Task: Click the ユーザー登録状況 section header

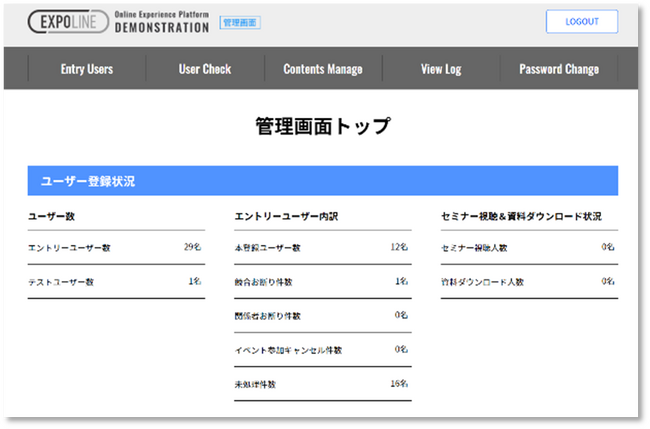Action: (88, 181)
